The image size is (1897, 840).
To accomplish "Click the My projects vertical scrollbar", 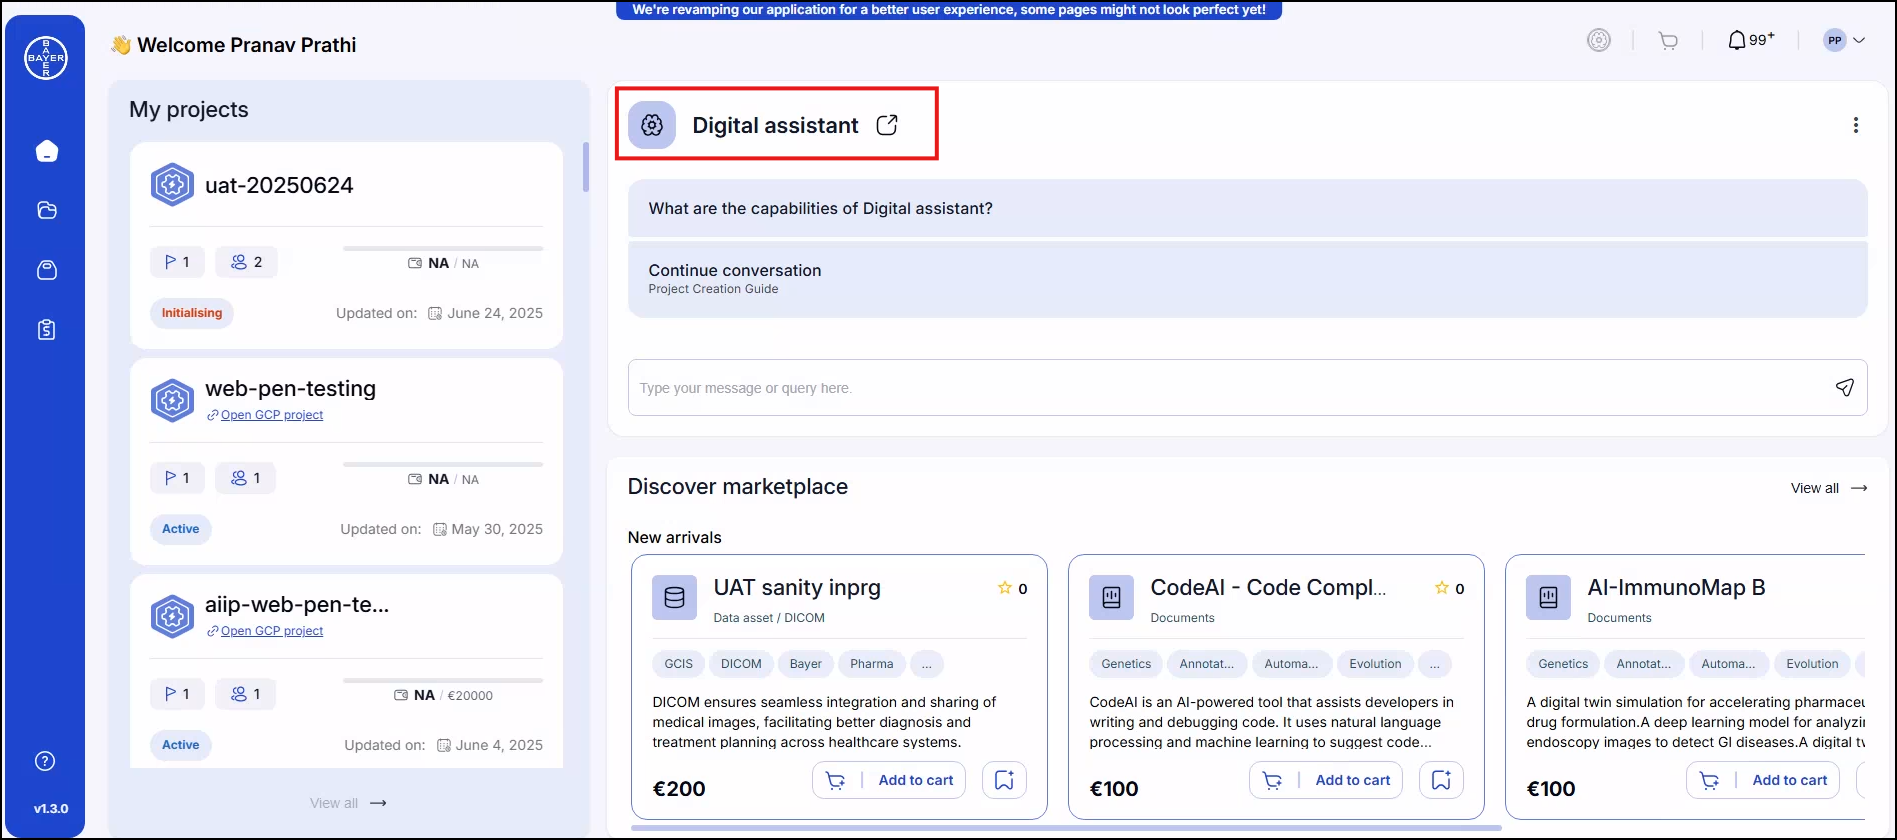I will (x=586, y=167).
